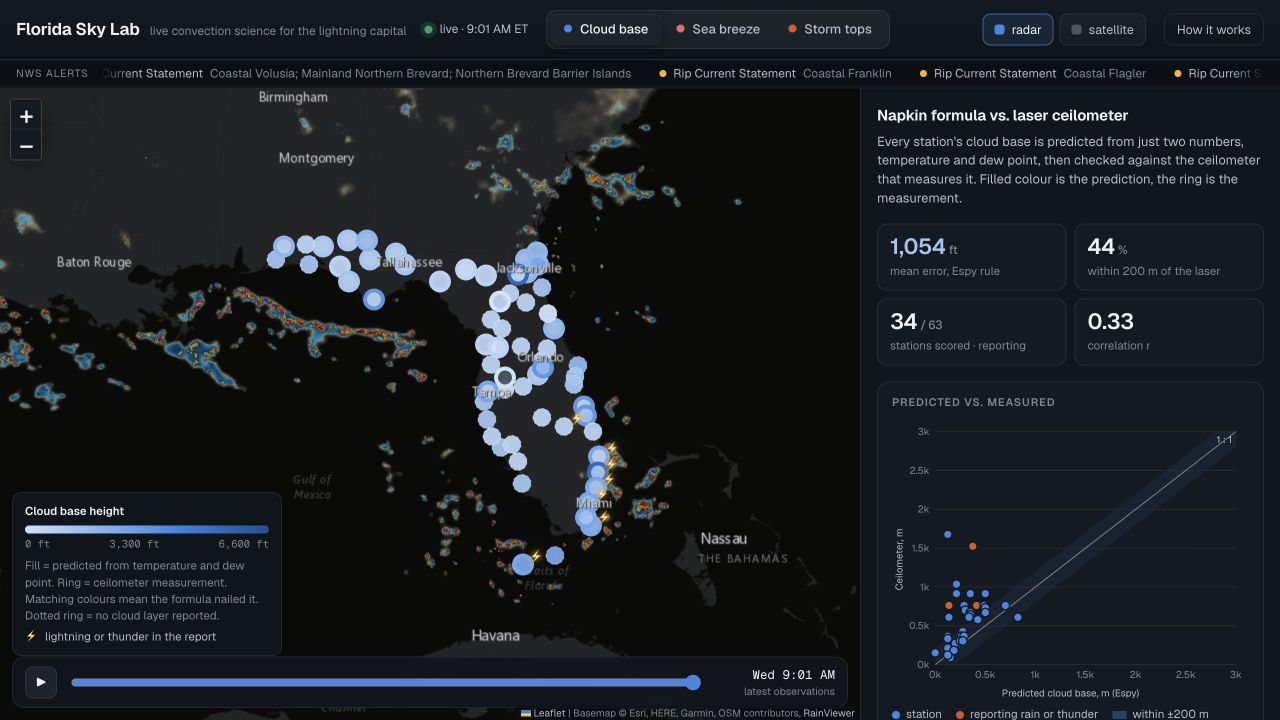Click the 'station' chart legend entry
The image size is (1280, 720).
click(x=916, y=714)
